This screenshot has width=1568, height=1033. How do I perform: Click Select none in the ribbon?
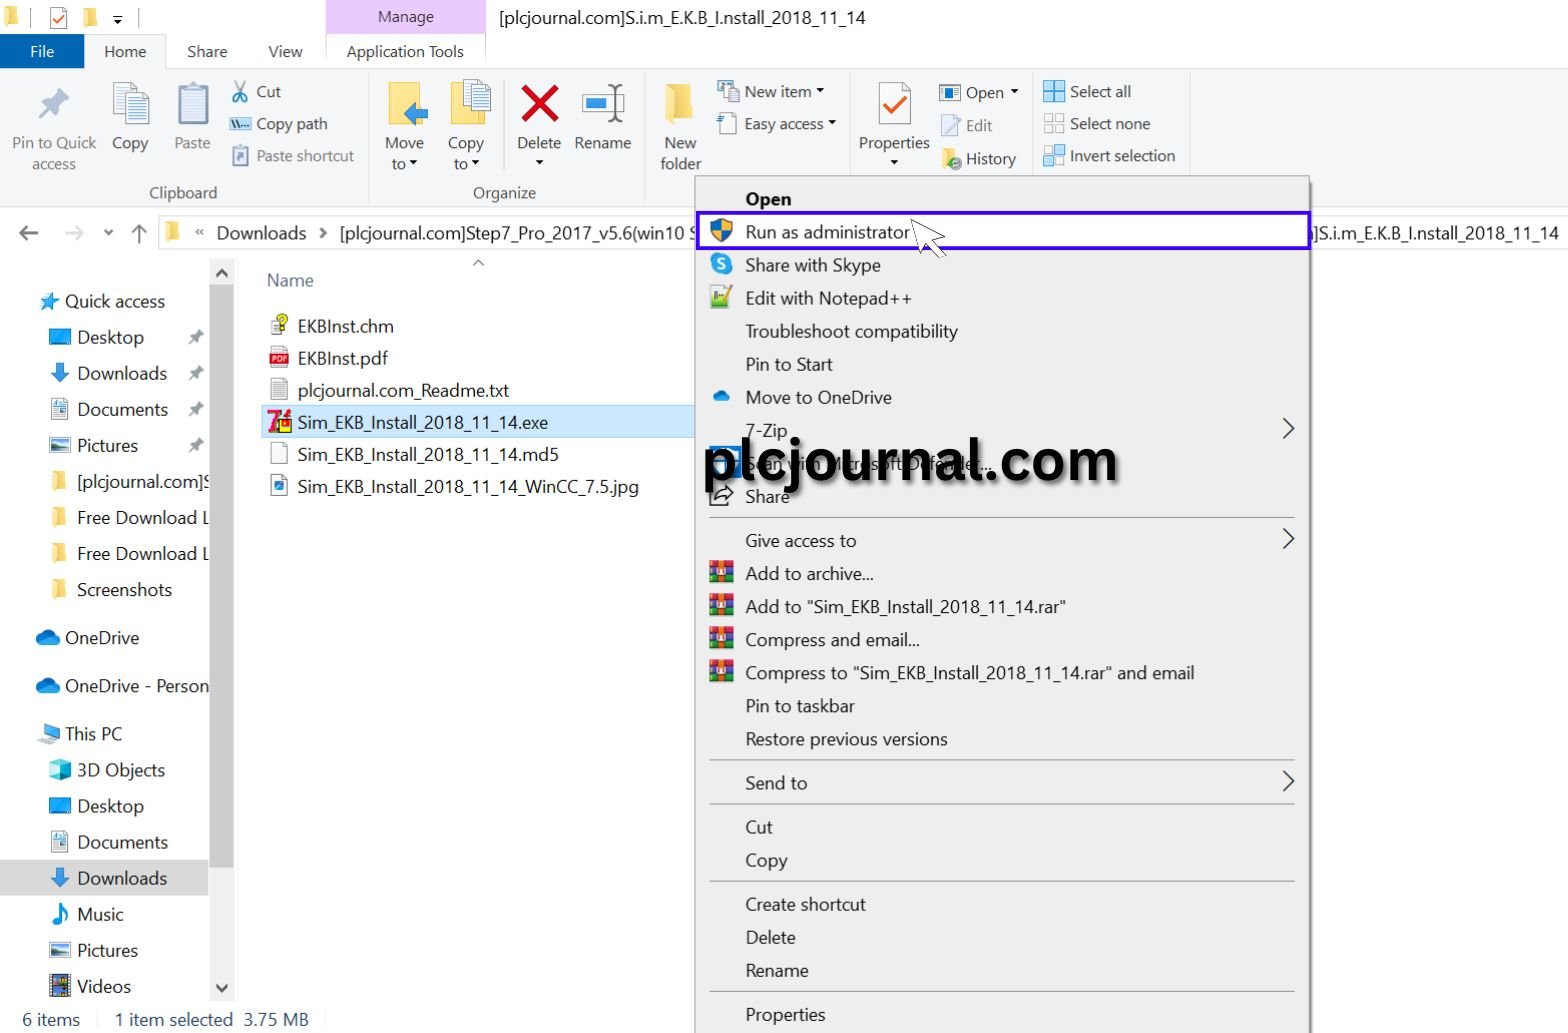click(x=1097, y=124)
